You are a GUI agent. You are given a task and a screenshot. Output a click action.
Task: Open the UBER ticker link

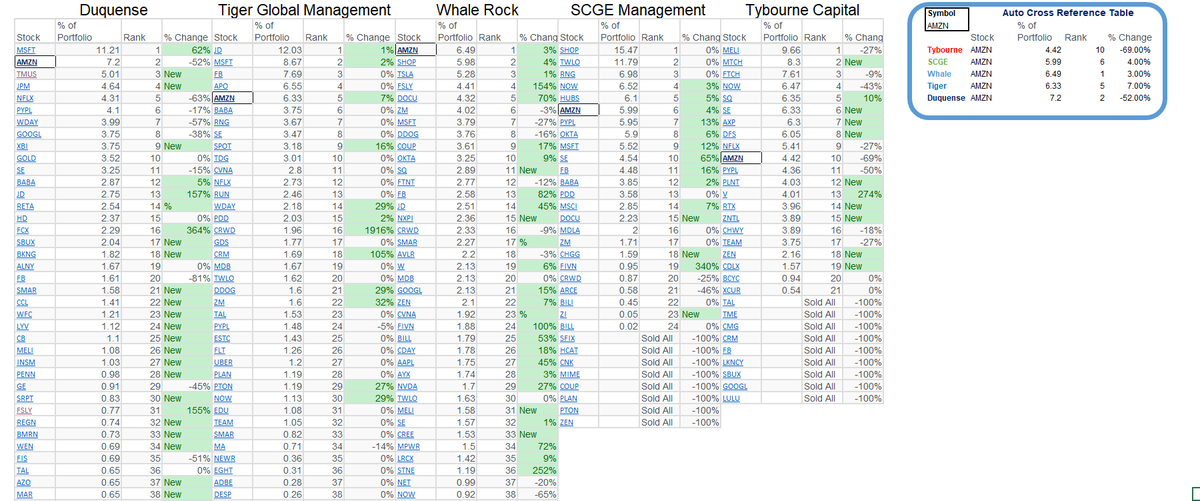(223, 363)
